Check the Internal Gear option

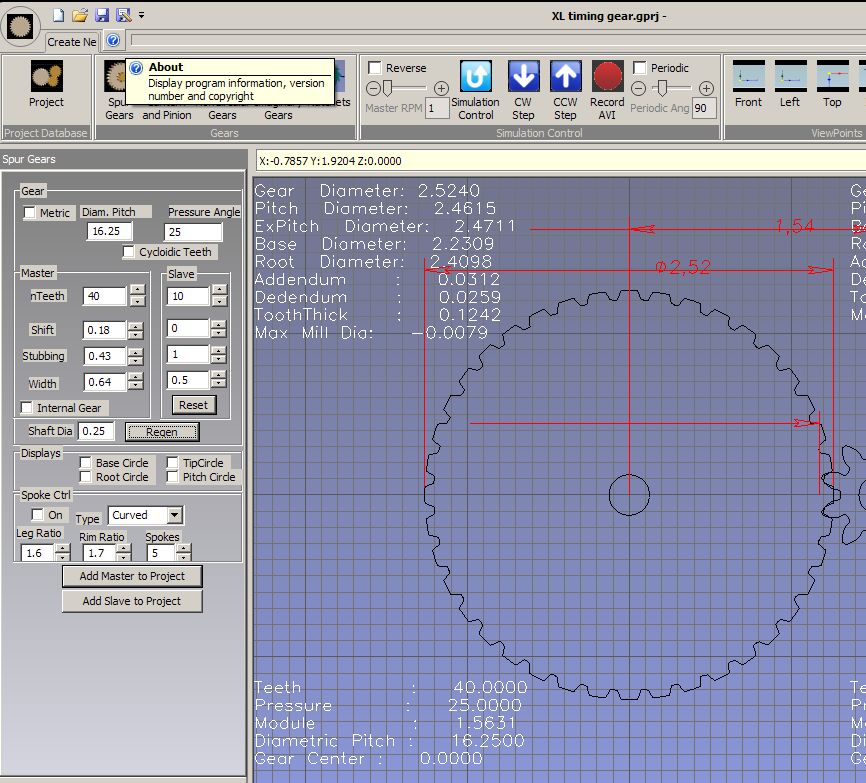pyautogui.click(x=27, y=408)
